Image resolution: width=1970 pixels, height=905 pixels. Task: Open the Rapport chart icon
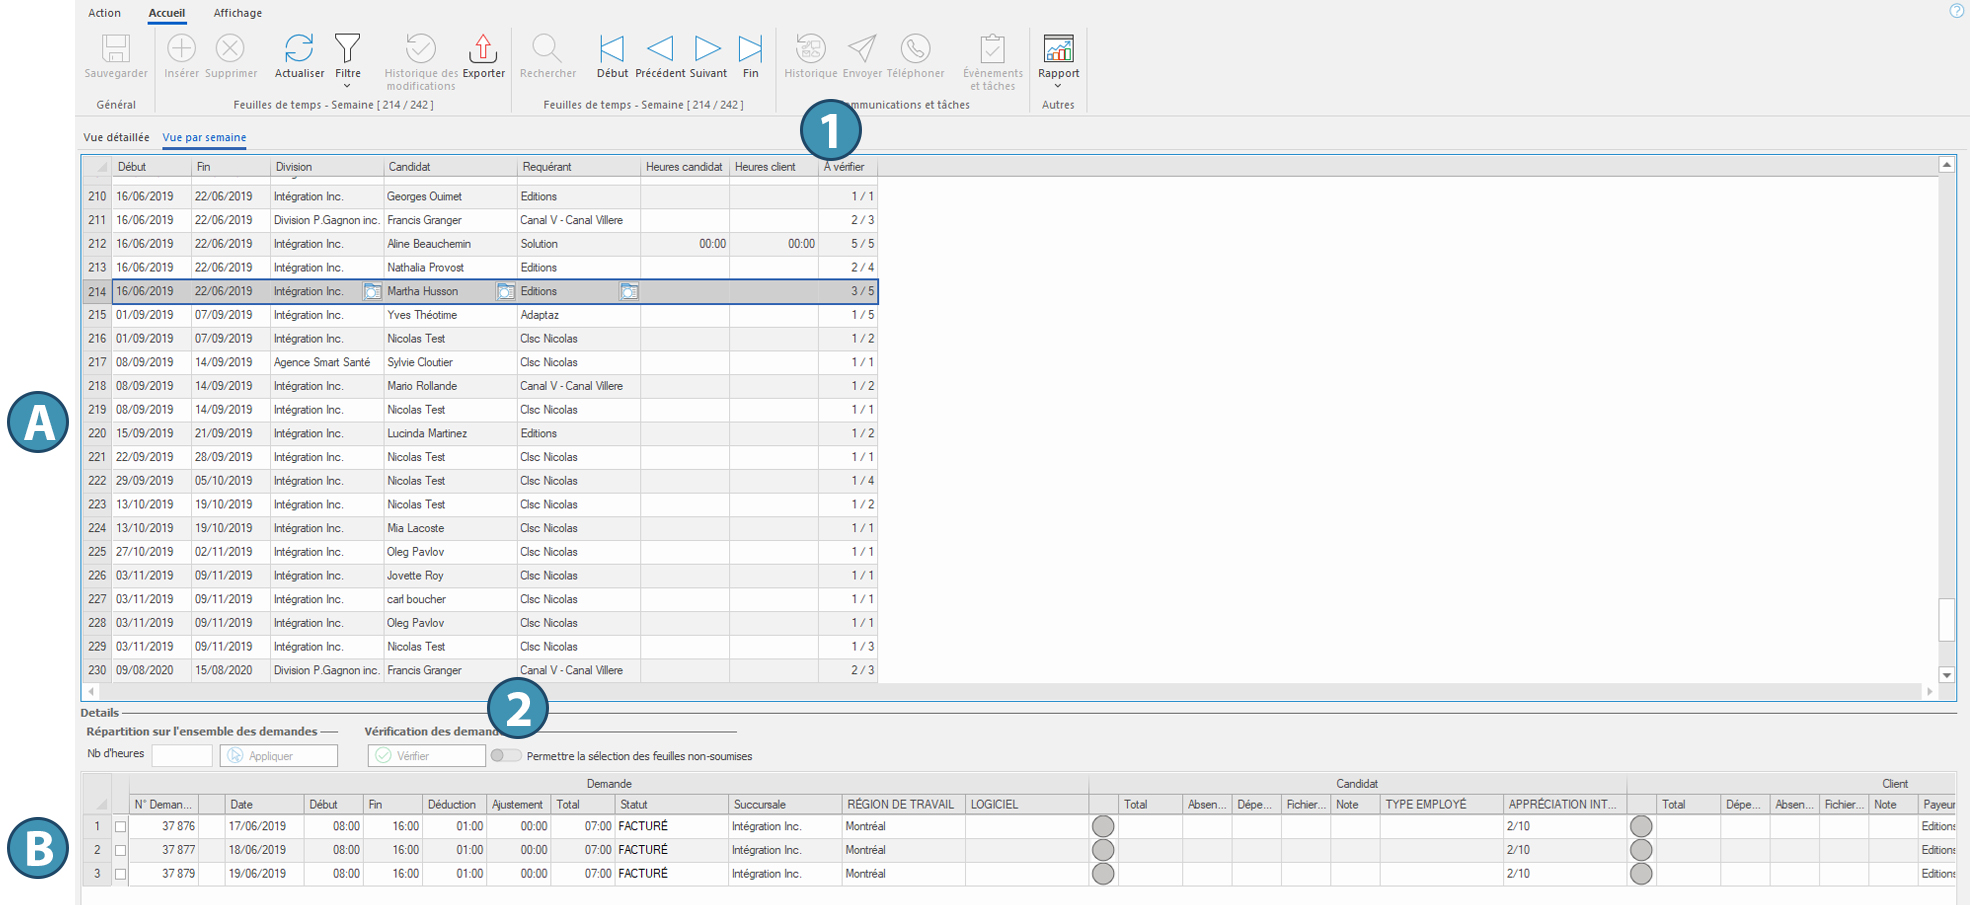1058,49
